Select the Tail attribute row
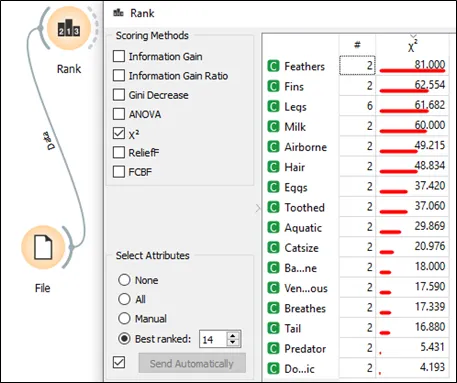Screen dimensions: 457x383 (356, 328)
